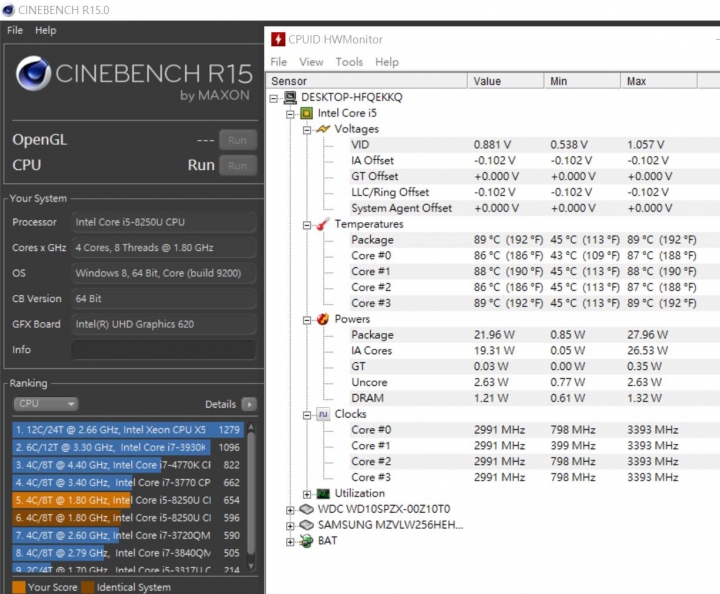Expand the SAMSUNG MZVLW256HEH node
The width and height of the screenshot is (720, 594).
pyautogui.click(x=290, y=526)
